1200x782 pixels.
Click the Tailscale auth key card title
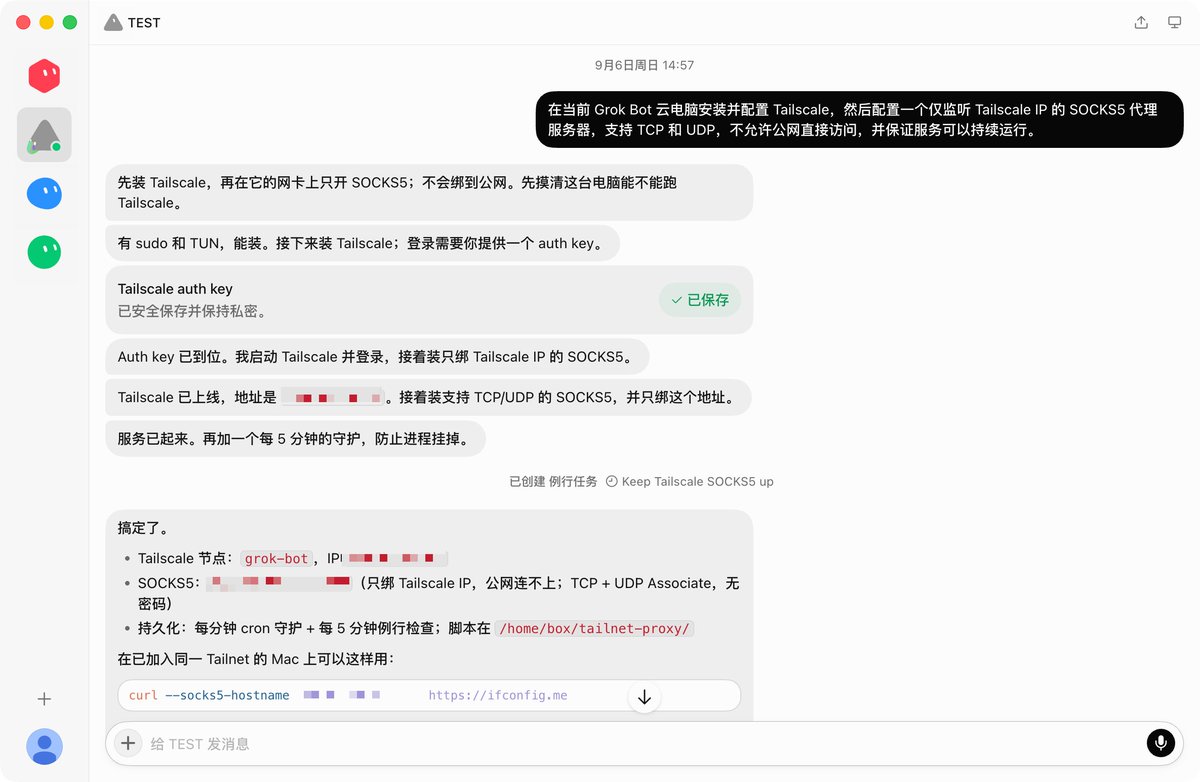175,289
